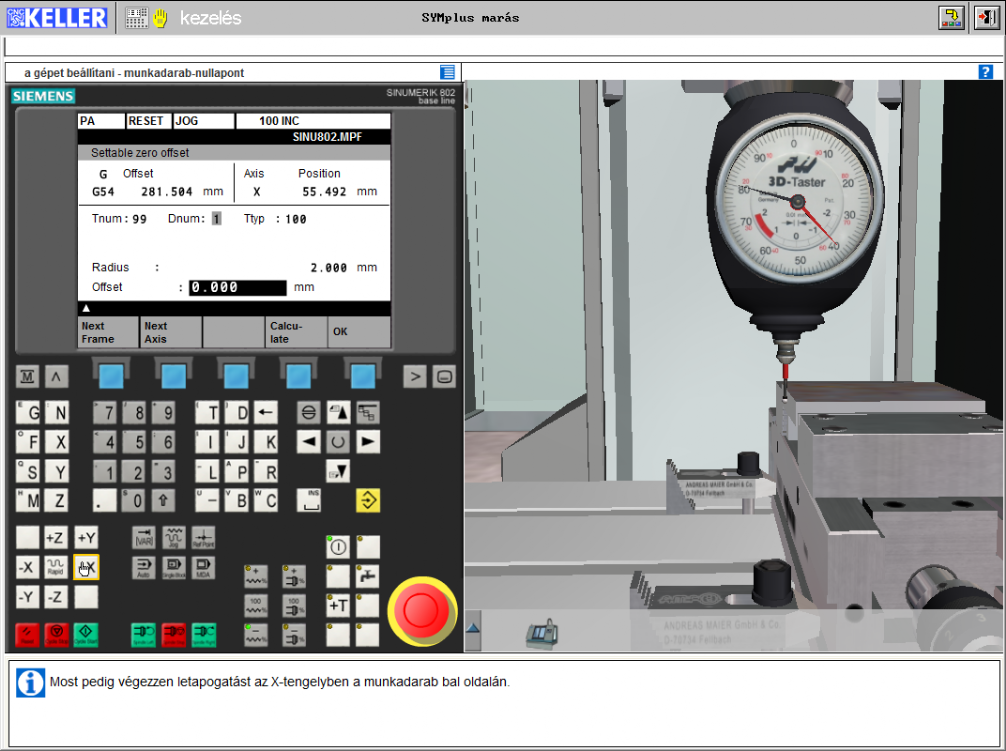Stop the spindle with red key

[174, 635]
